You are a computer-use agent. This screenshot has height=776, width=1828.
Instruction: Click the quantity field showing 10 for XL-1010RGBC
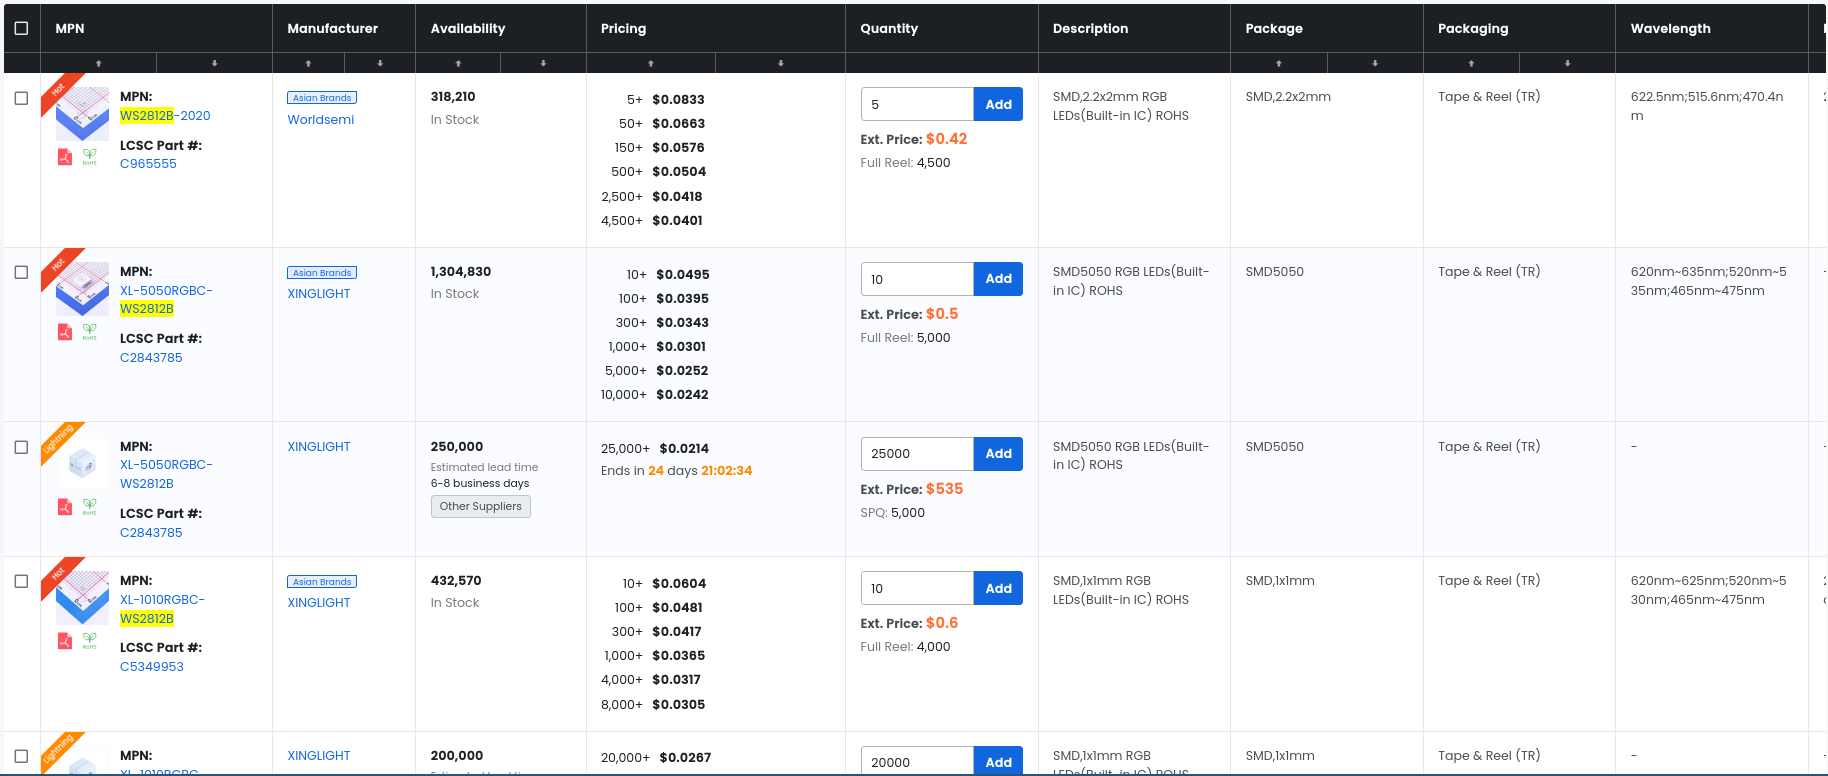916,588
